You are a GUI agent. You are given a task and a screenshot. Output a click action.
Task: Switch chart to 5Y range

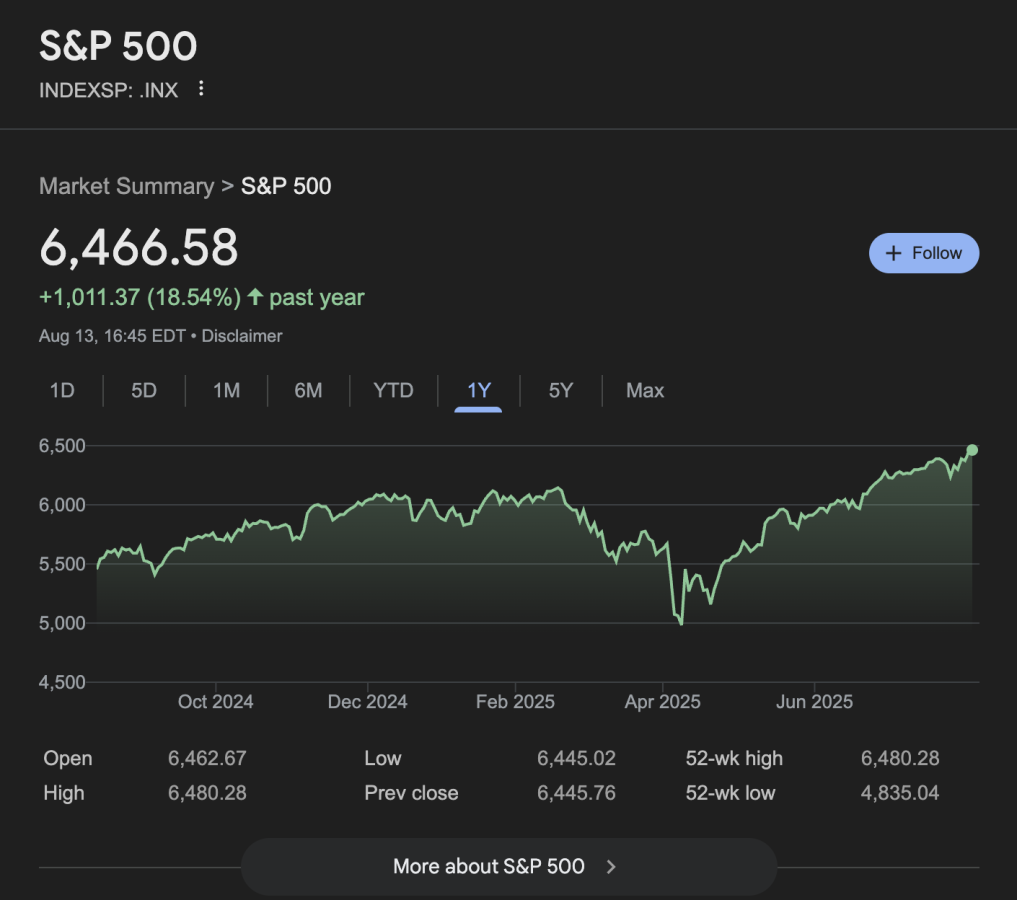click(x=561, y=390)
